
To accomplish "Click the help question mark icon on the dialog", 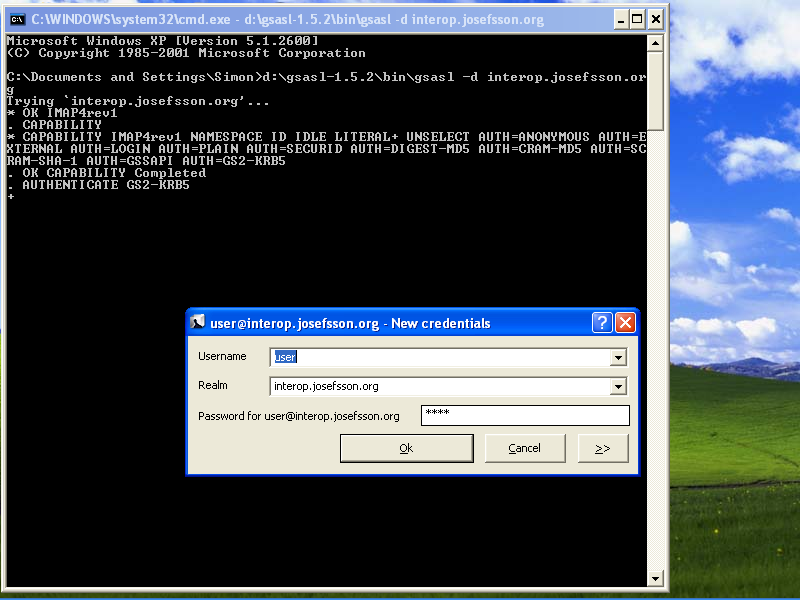I will click(601, 322).
